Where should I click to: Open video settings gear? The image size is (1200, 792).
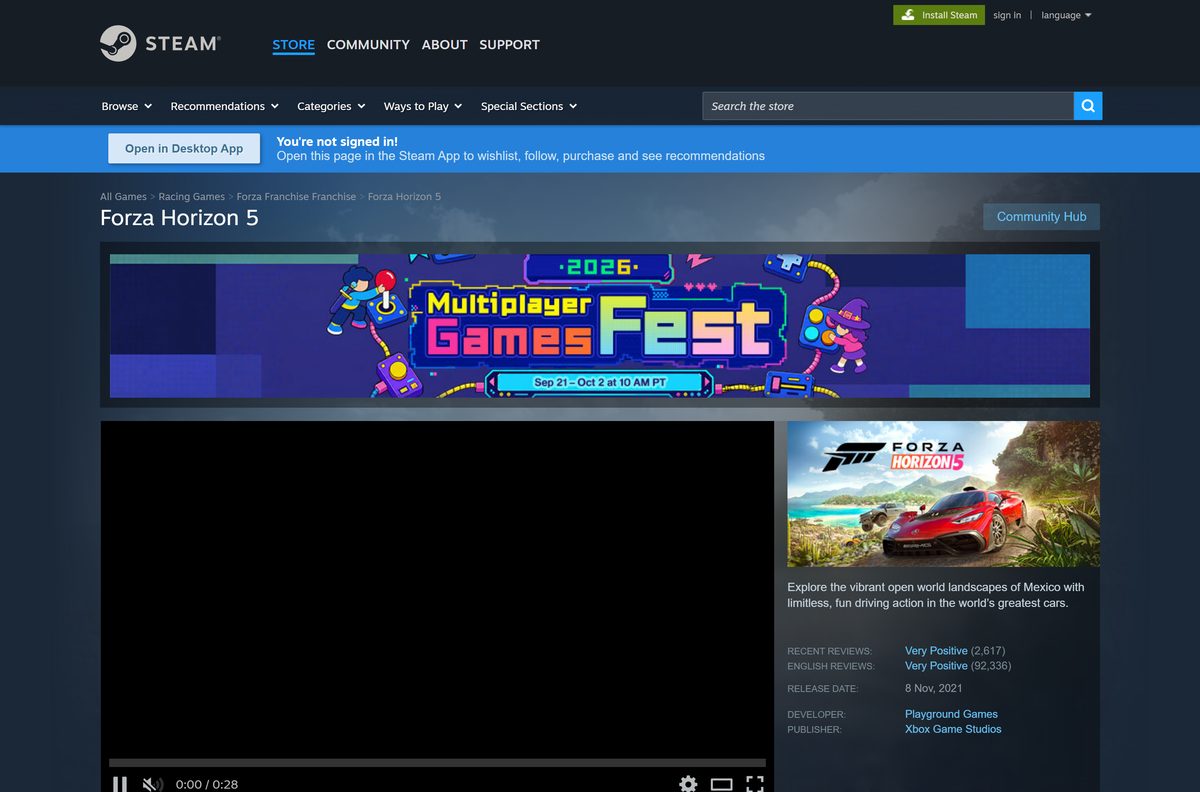click(x=688, y=784)
